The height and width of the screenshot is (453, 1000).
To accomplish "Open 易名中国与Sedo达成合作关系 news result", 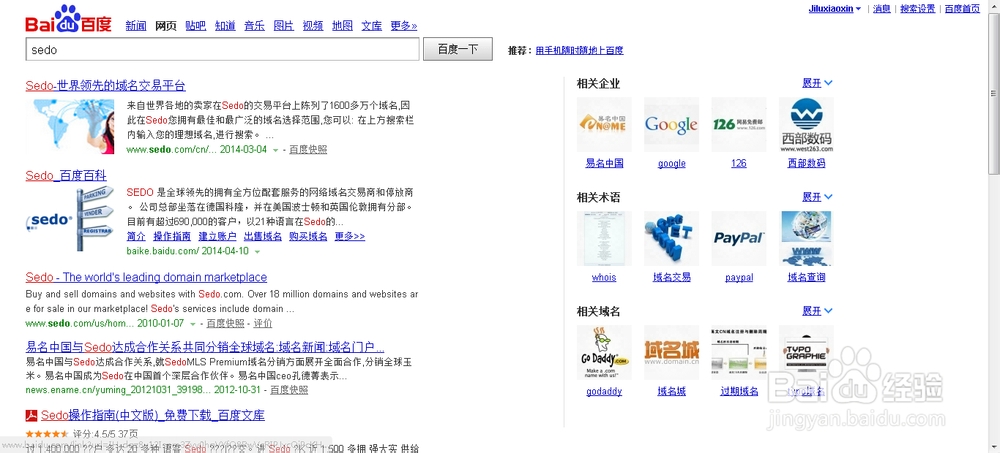I will click(x=205, y=348).
